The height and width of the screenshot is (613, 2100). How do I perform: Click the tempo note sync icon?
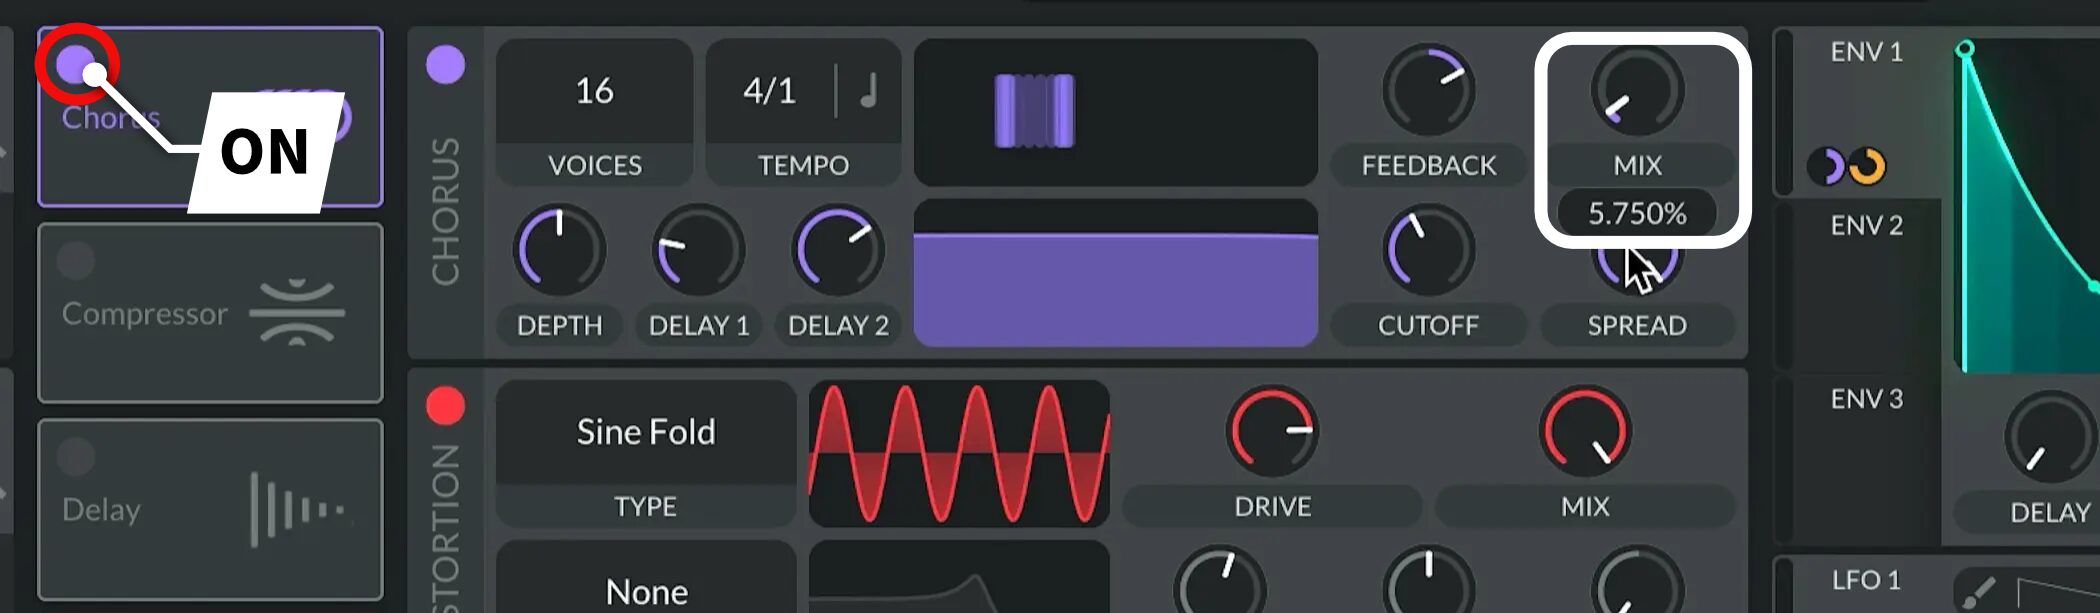869,91
